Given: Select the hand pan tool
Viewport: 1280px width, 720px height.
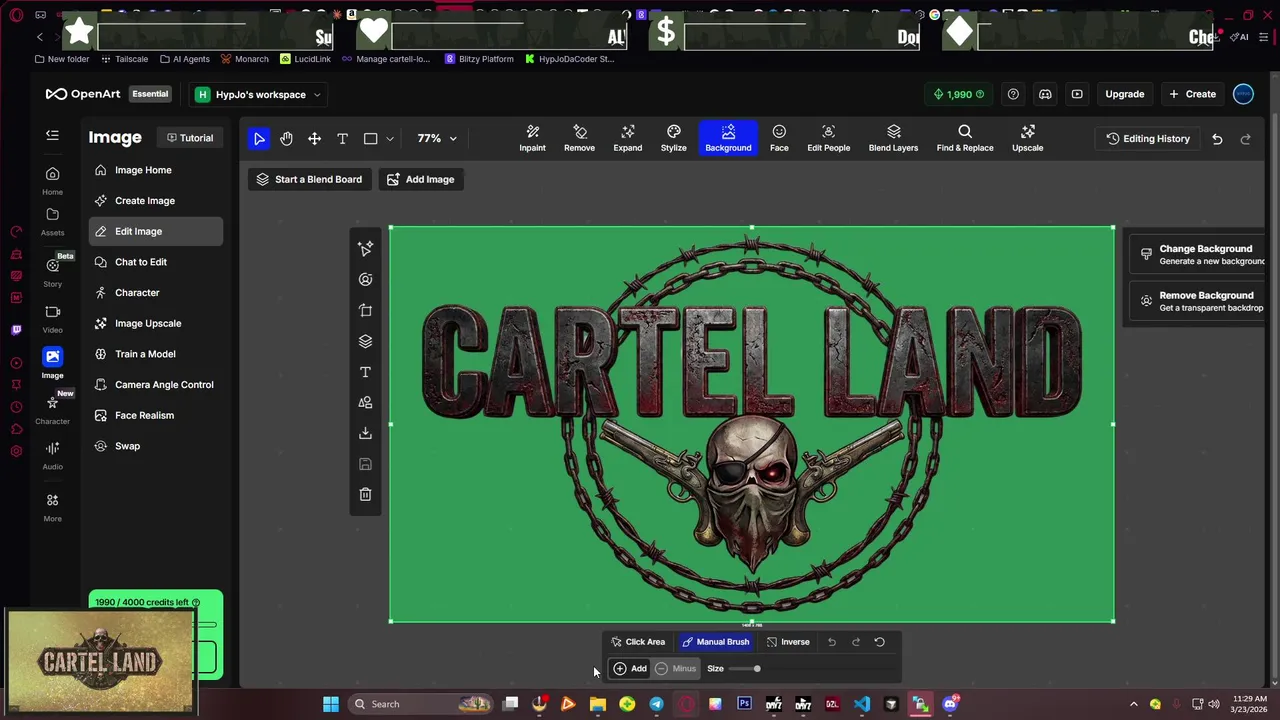Looking at the screenshot, I should [x=286, y=139].
